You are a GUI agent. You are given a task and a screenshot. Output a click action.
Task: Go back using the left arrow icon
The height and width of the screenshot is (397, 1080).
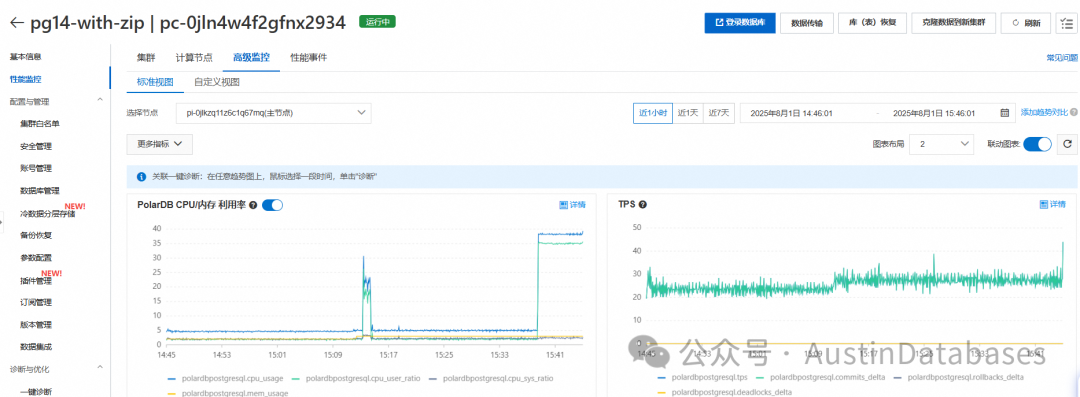(x=17, y=23)
